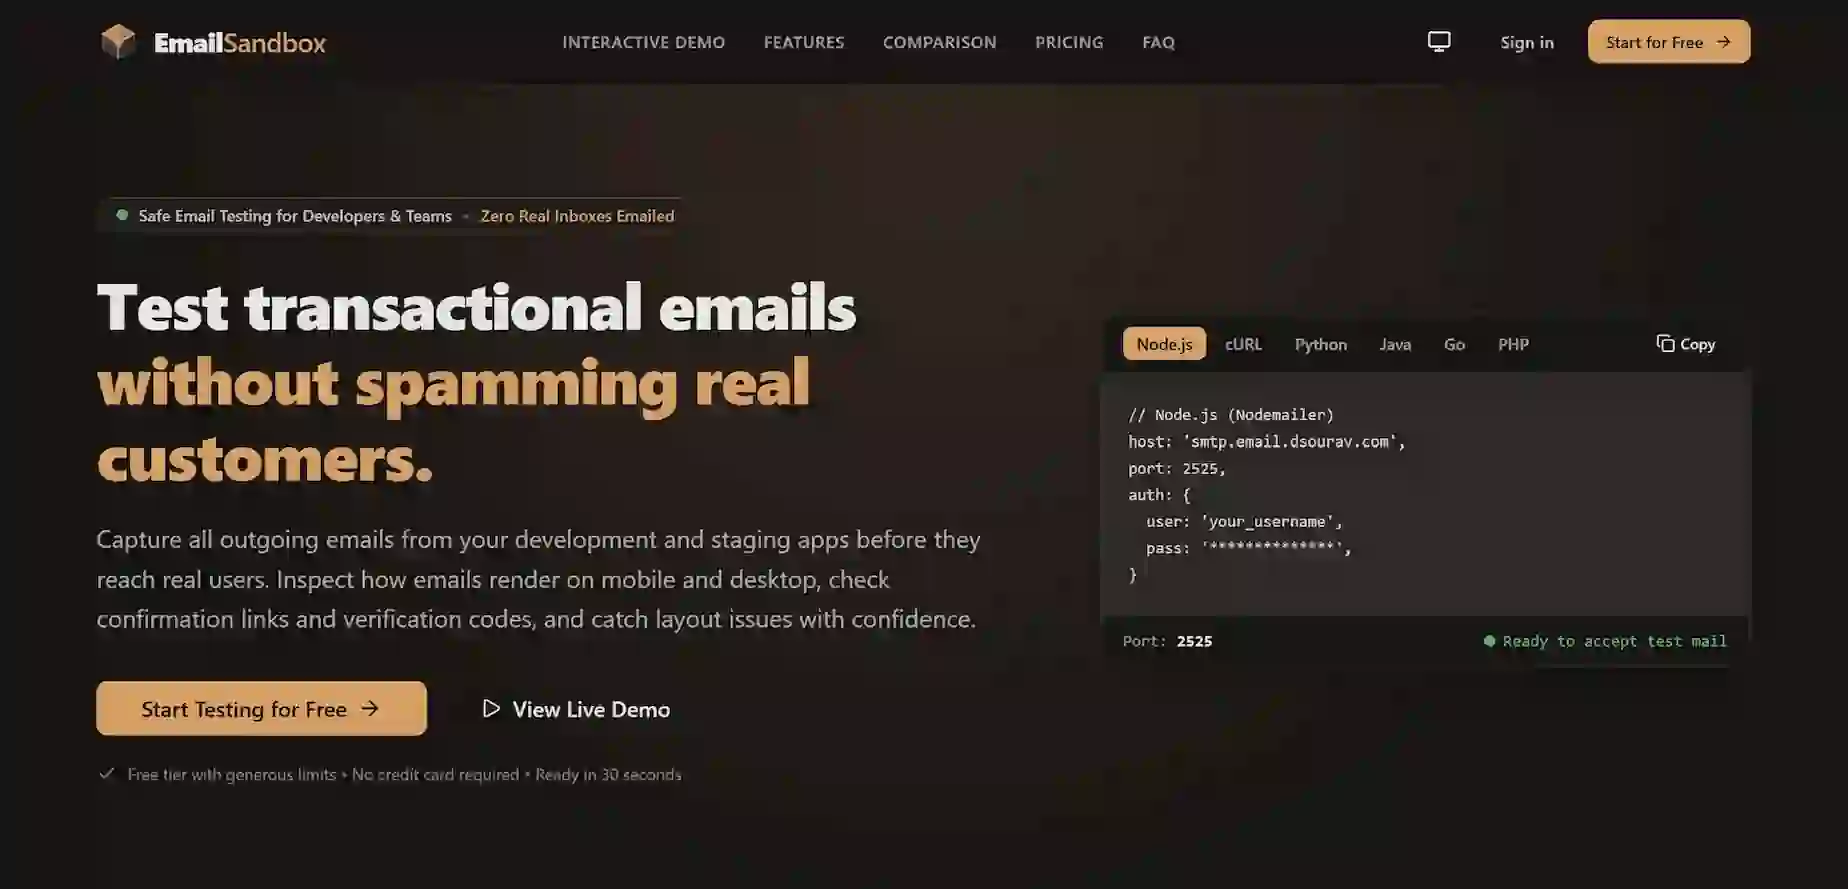Show the Java code sample tab

(1395, 344)
